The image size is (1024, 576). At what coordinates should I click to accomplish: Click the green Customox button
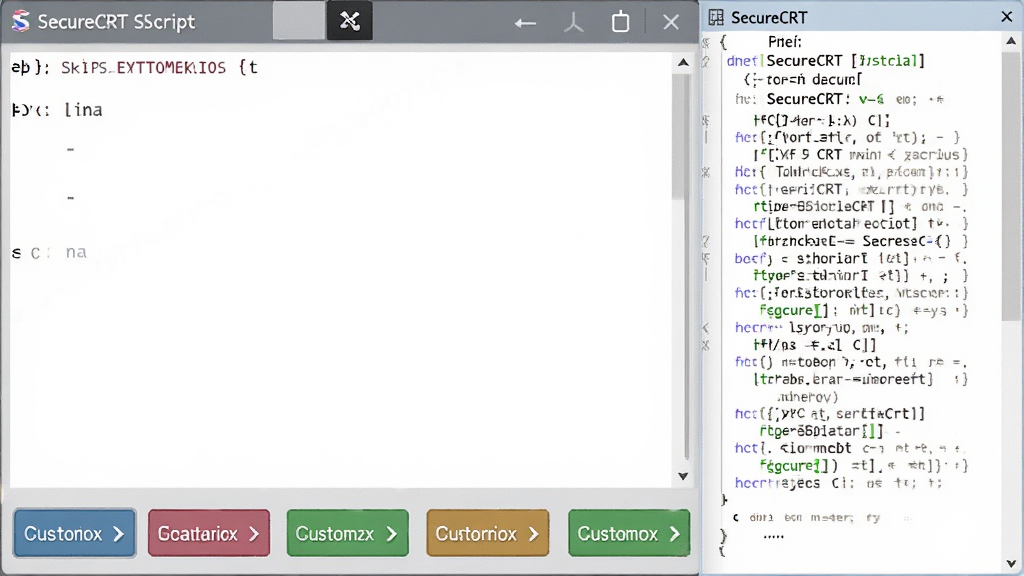629,534
